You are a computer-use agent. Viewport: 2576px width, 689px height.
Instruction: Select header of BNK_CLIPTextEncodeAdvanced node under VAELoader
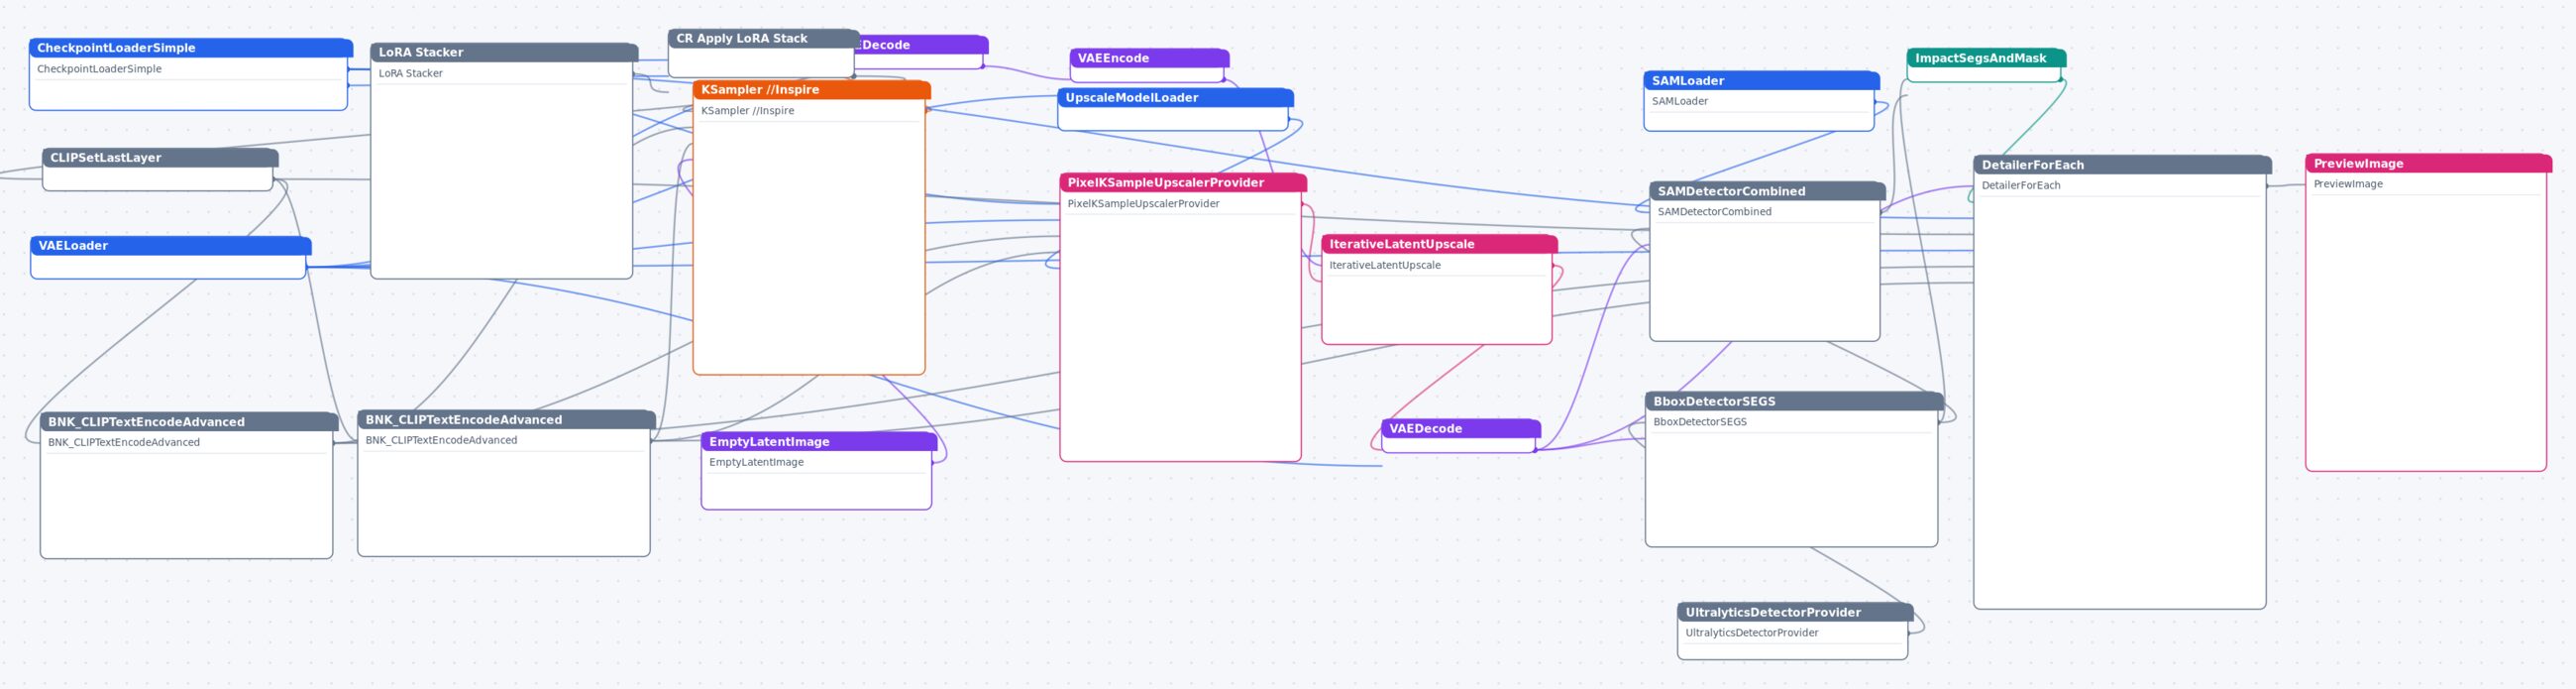tap(189, 422)
